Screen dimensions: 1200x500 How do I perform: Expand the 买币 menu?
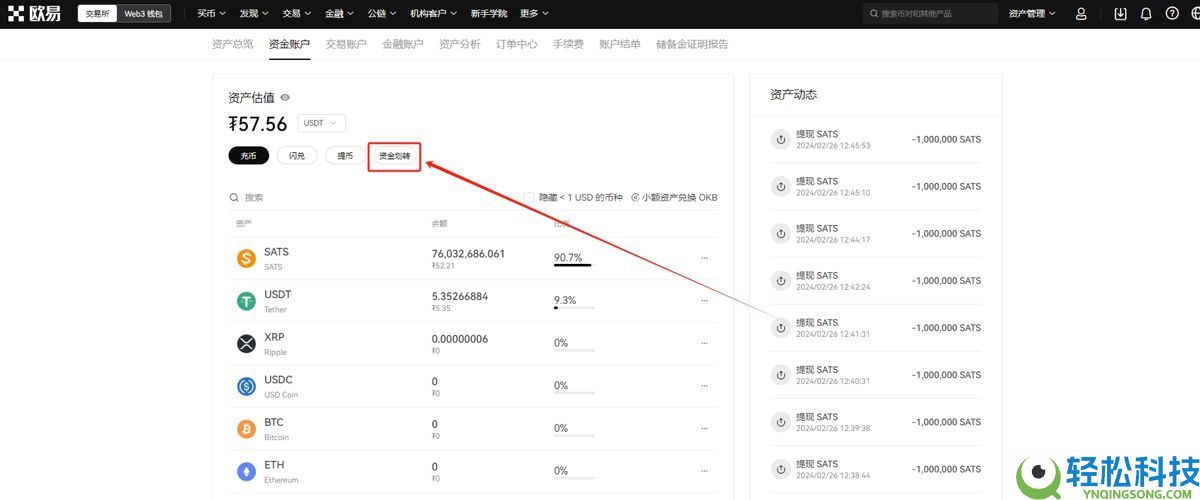(209, 14)
